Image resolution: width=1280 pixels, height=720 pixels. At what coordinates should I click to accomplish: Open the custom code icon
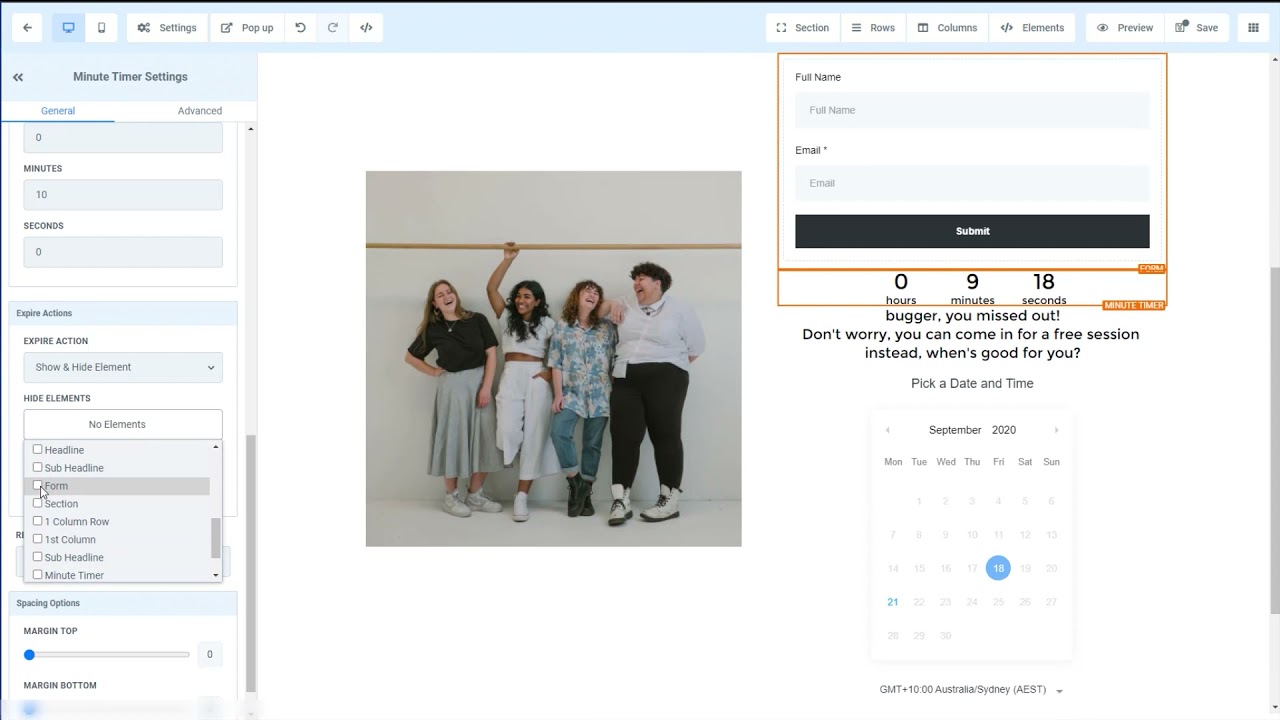pos(366,28)
